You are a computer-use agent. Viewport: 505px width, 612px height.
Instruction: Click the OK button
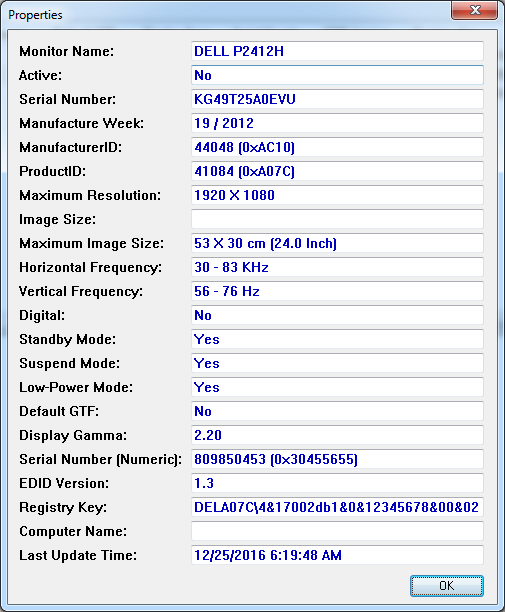[446, 585]
